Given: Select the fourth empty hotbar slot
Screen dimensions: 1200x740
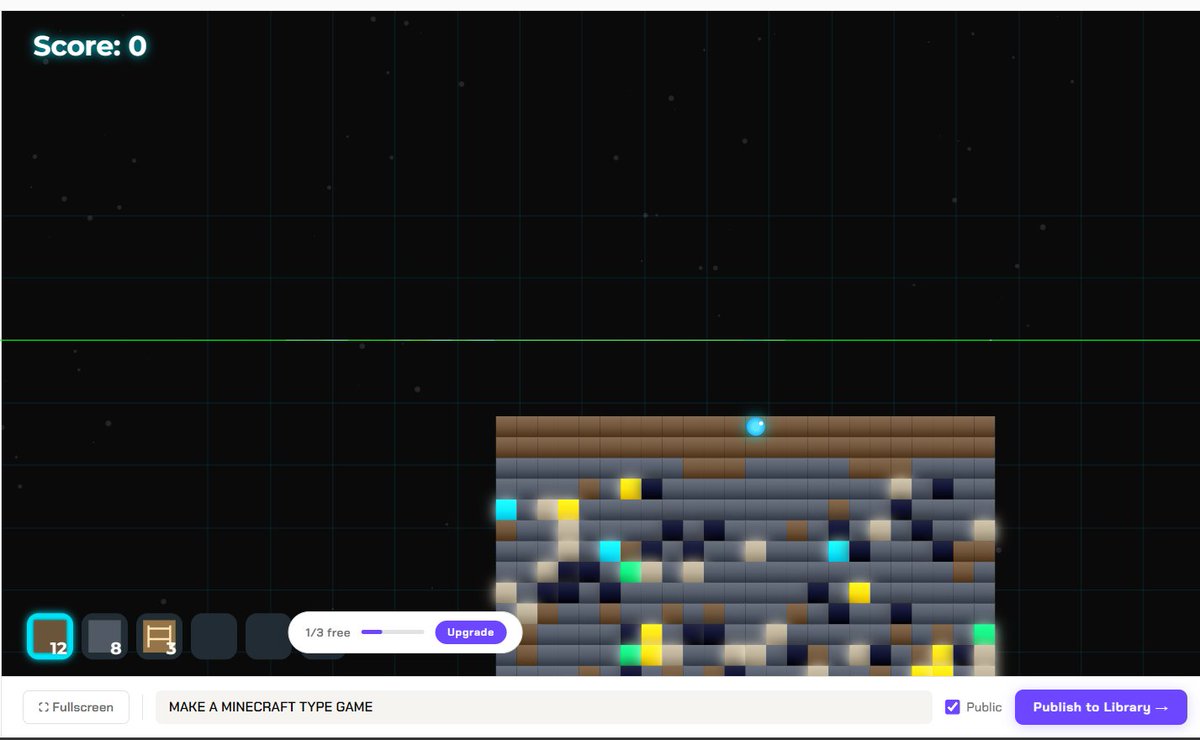Looking at the screenshot, I should 214,636.
